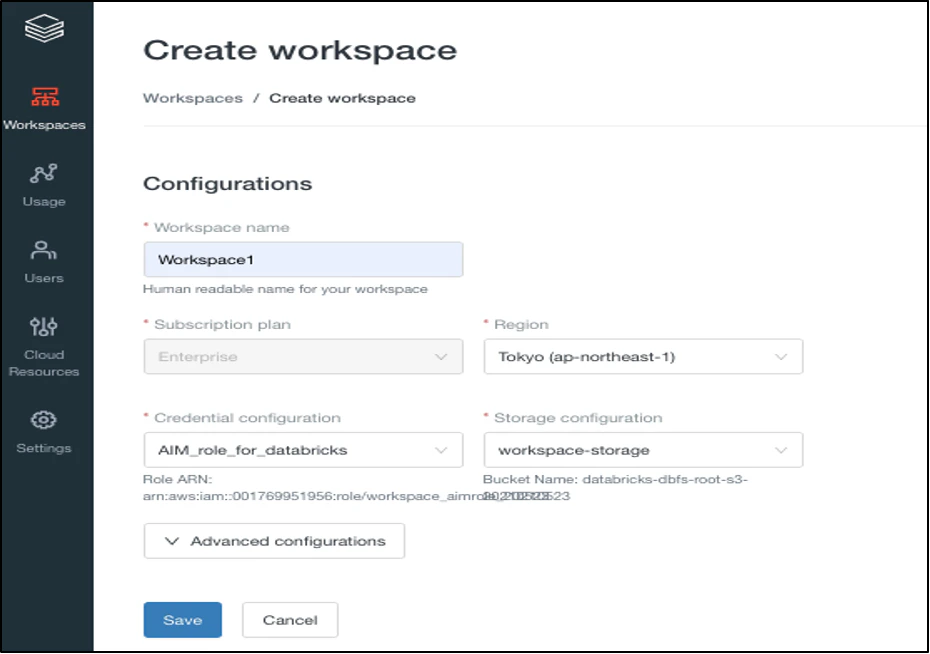The image size is (930, 654).
Task: Open Settings via the gear icon
Action: pos(43,420)
